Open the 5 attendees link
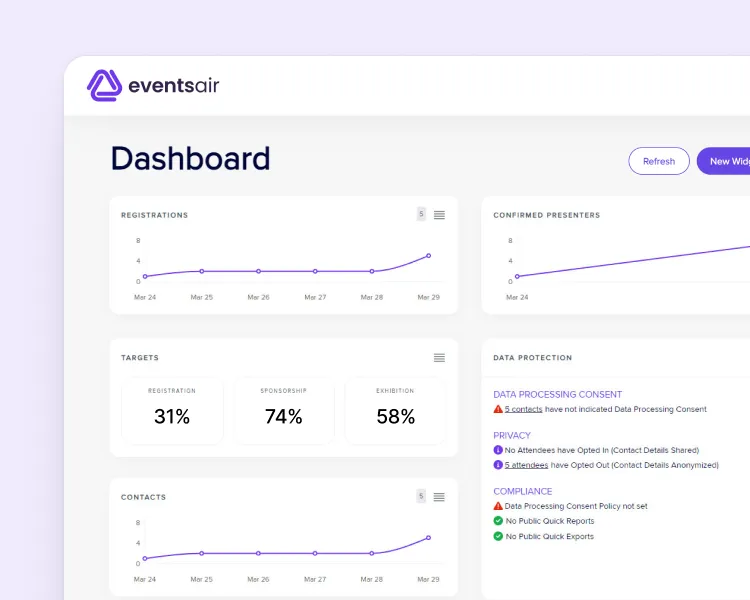 [x=526, y=465]
